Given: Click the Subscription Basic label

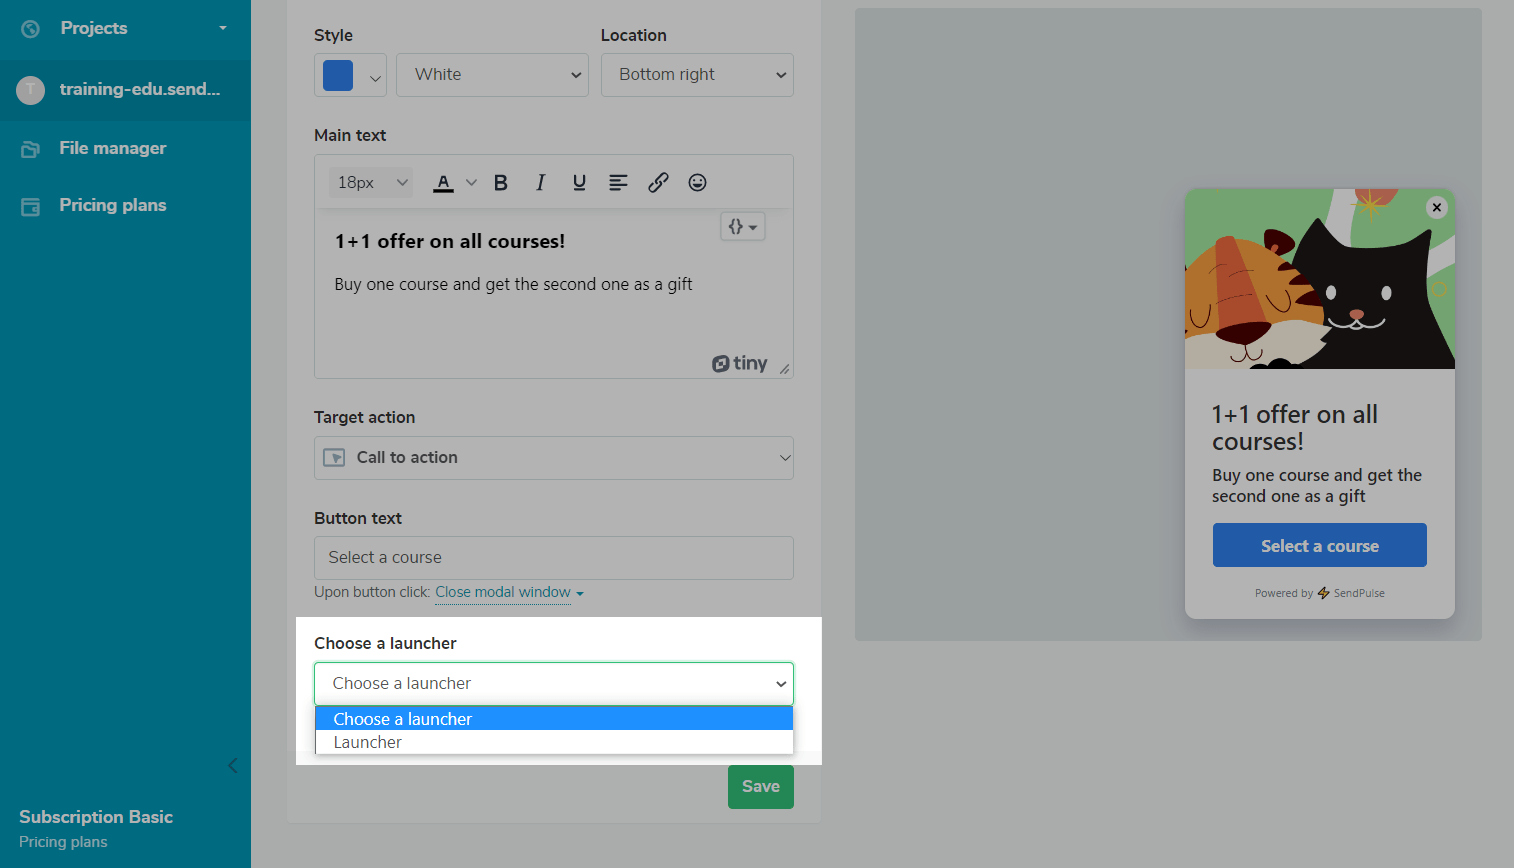Looking at the screenshot, I should tap(96, 817).
